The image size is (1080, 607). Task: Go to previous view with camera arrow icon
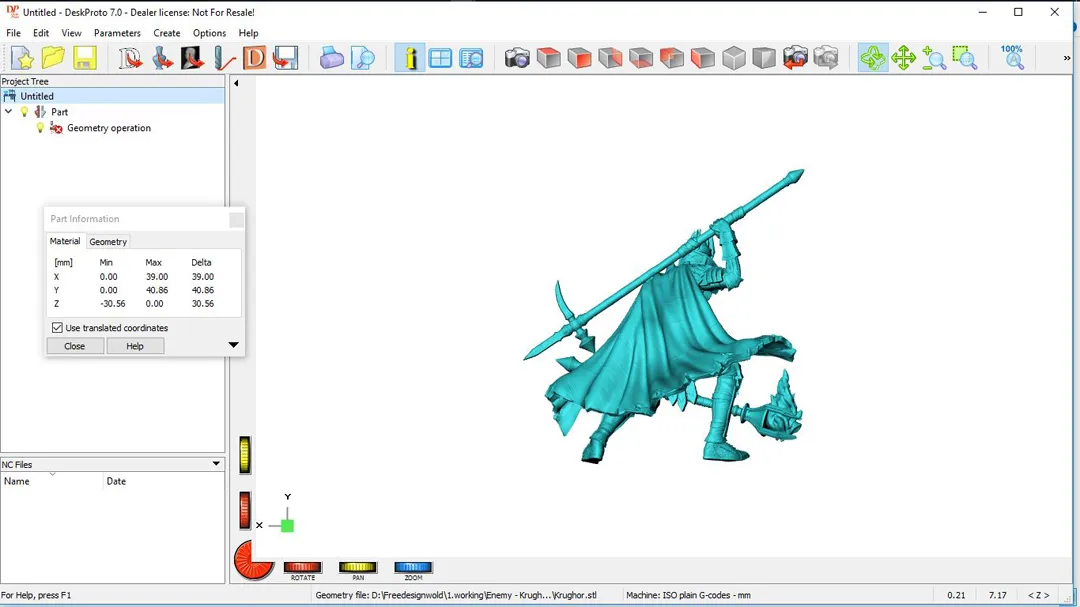tap(796, 58)
